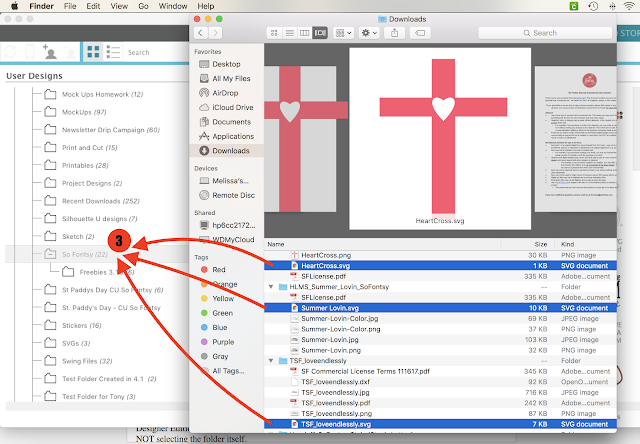640x444 pixels.
Task: Open Printables (28) folder in library
Action: pyautogui.click(x=85, y=165)
